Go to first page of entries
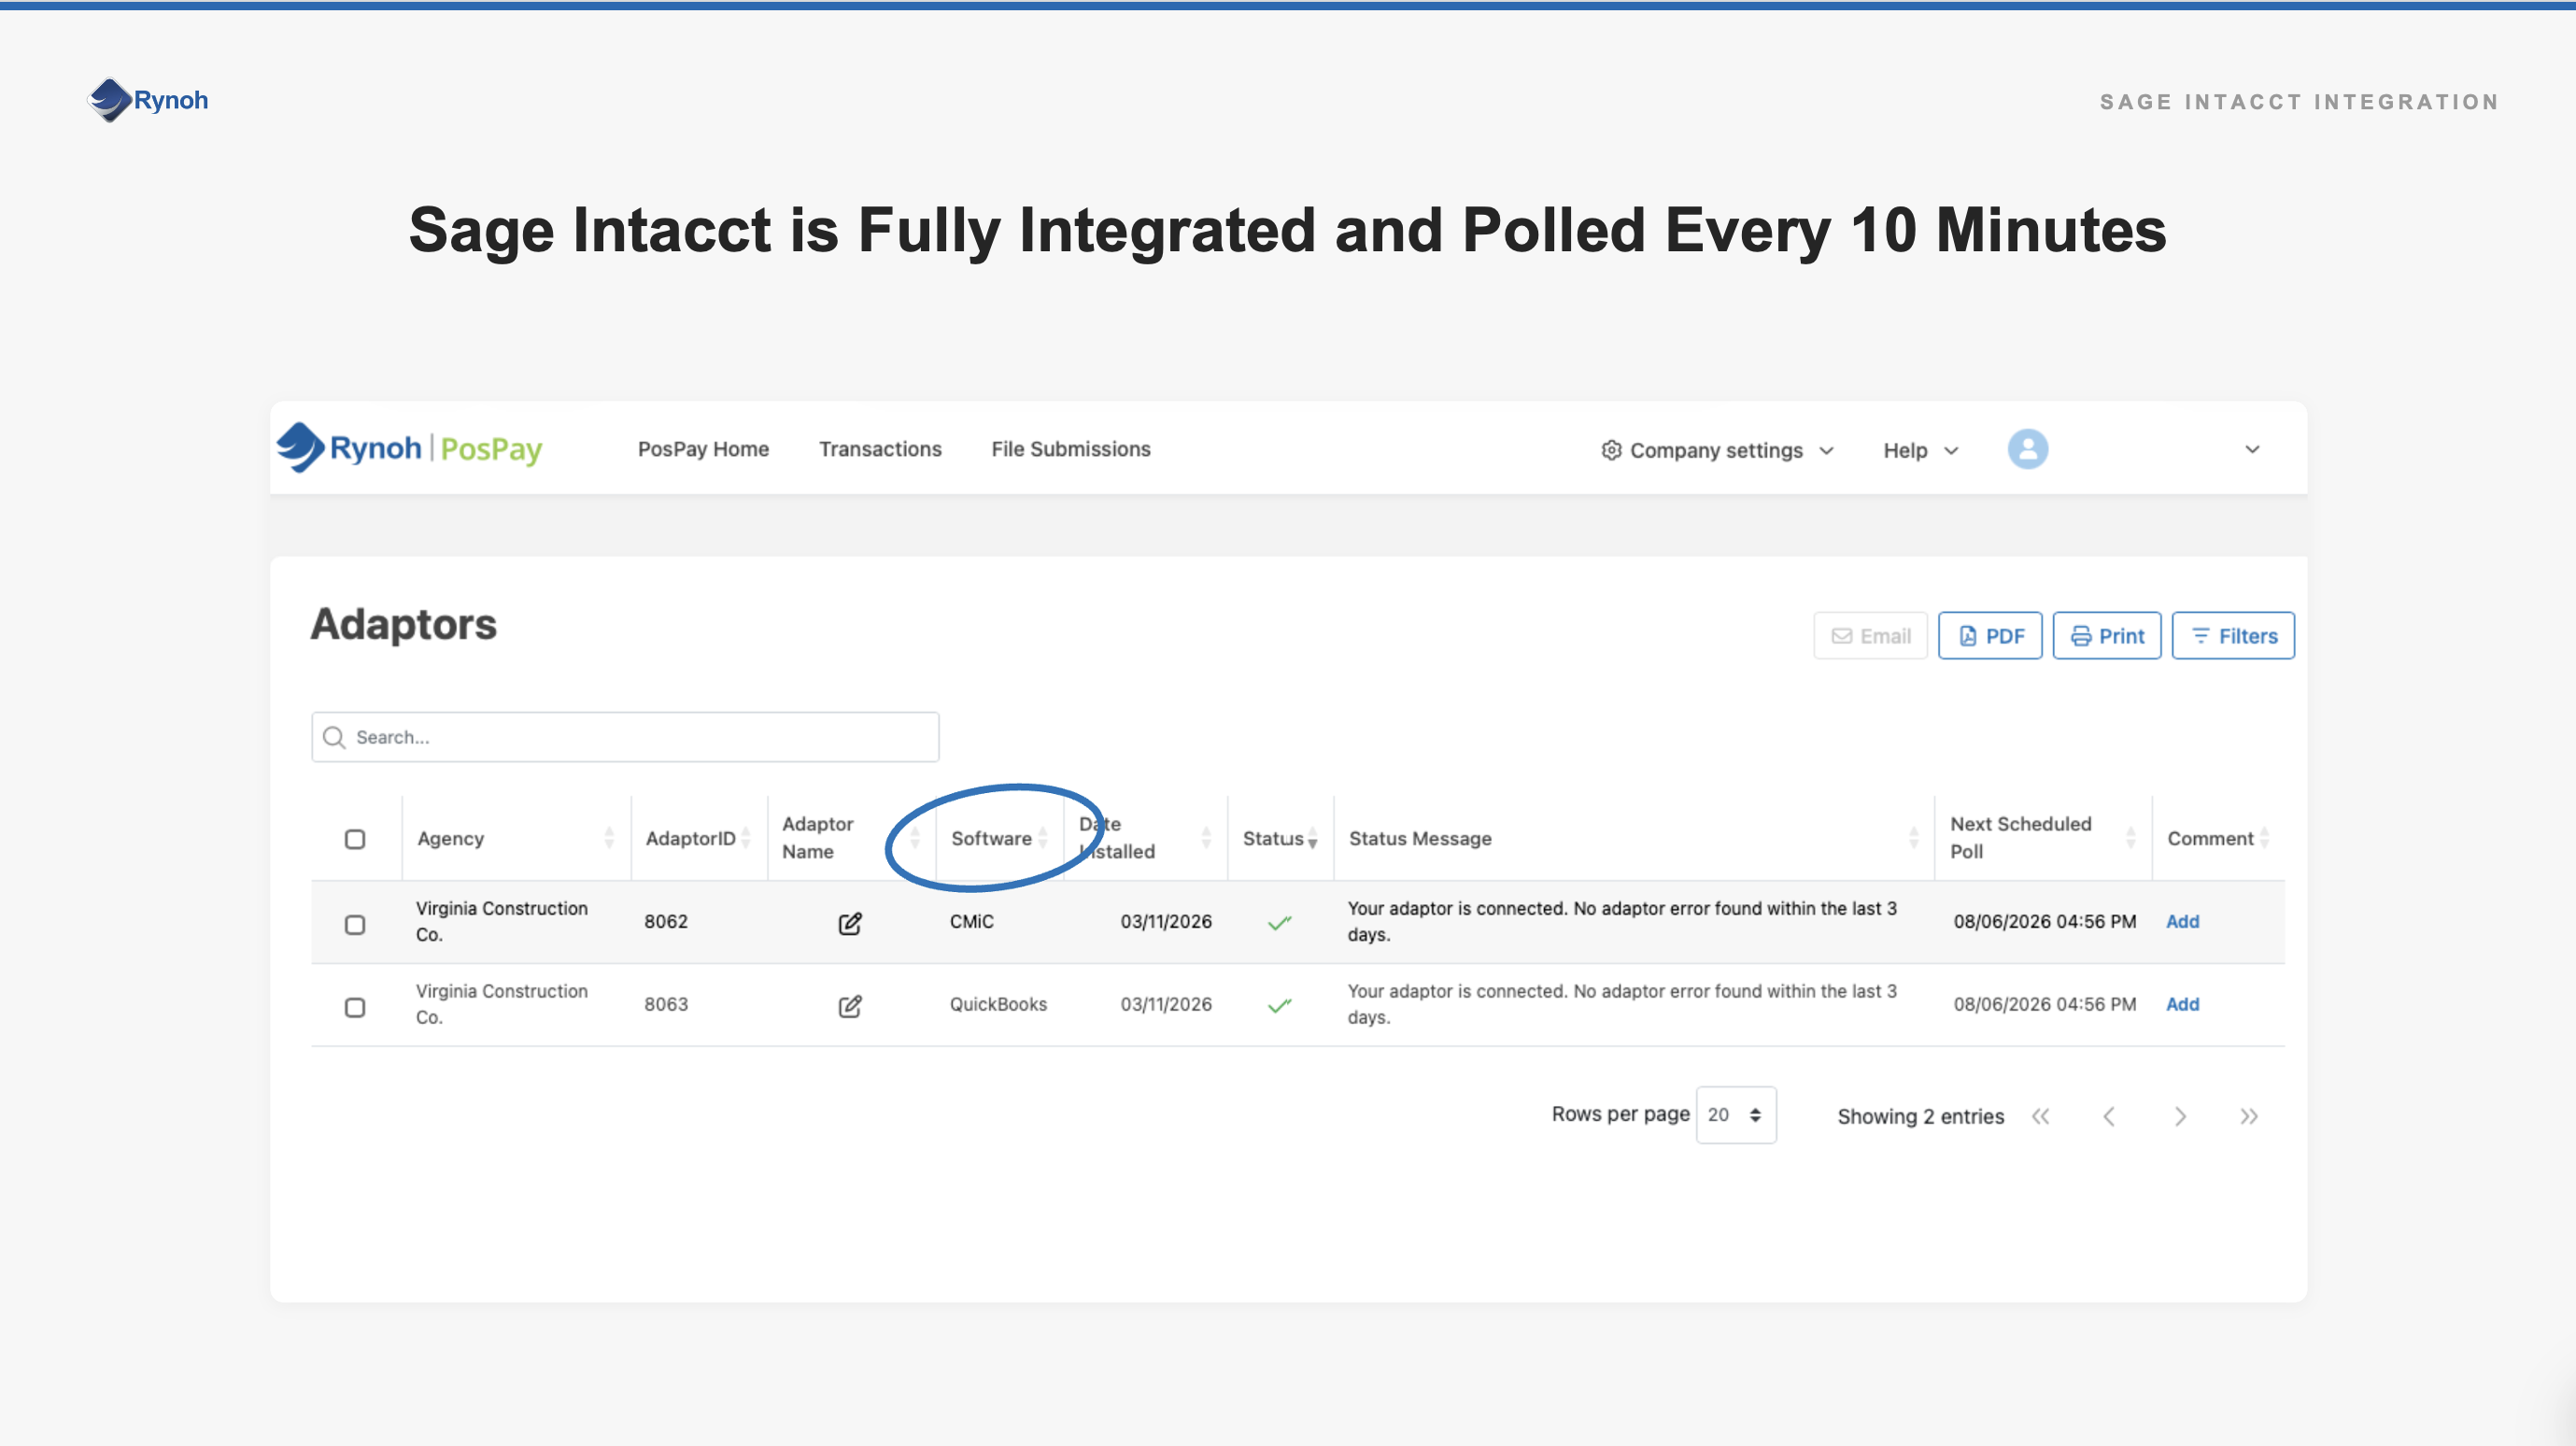The height and width of the screenshot is (1446, 2576). 2040,1116
